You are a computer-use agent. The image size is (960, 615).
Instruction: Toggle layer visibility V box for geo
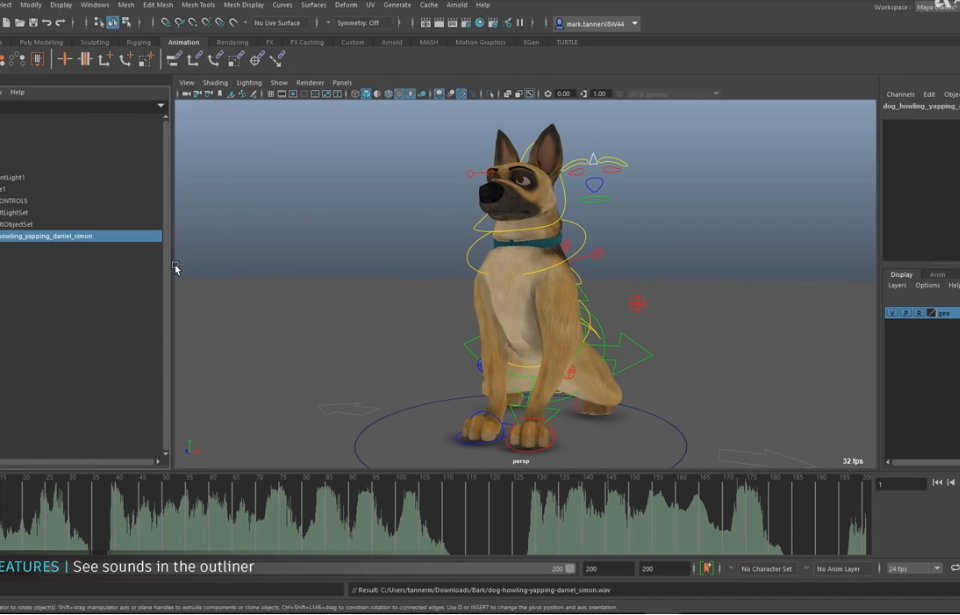pos(891,313)
